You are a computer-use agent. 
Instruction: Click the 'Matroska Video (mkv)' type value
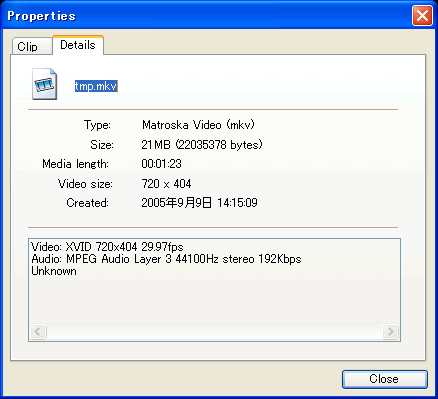click(x=198, y=125)
